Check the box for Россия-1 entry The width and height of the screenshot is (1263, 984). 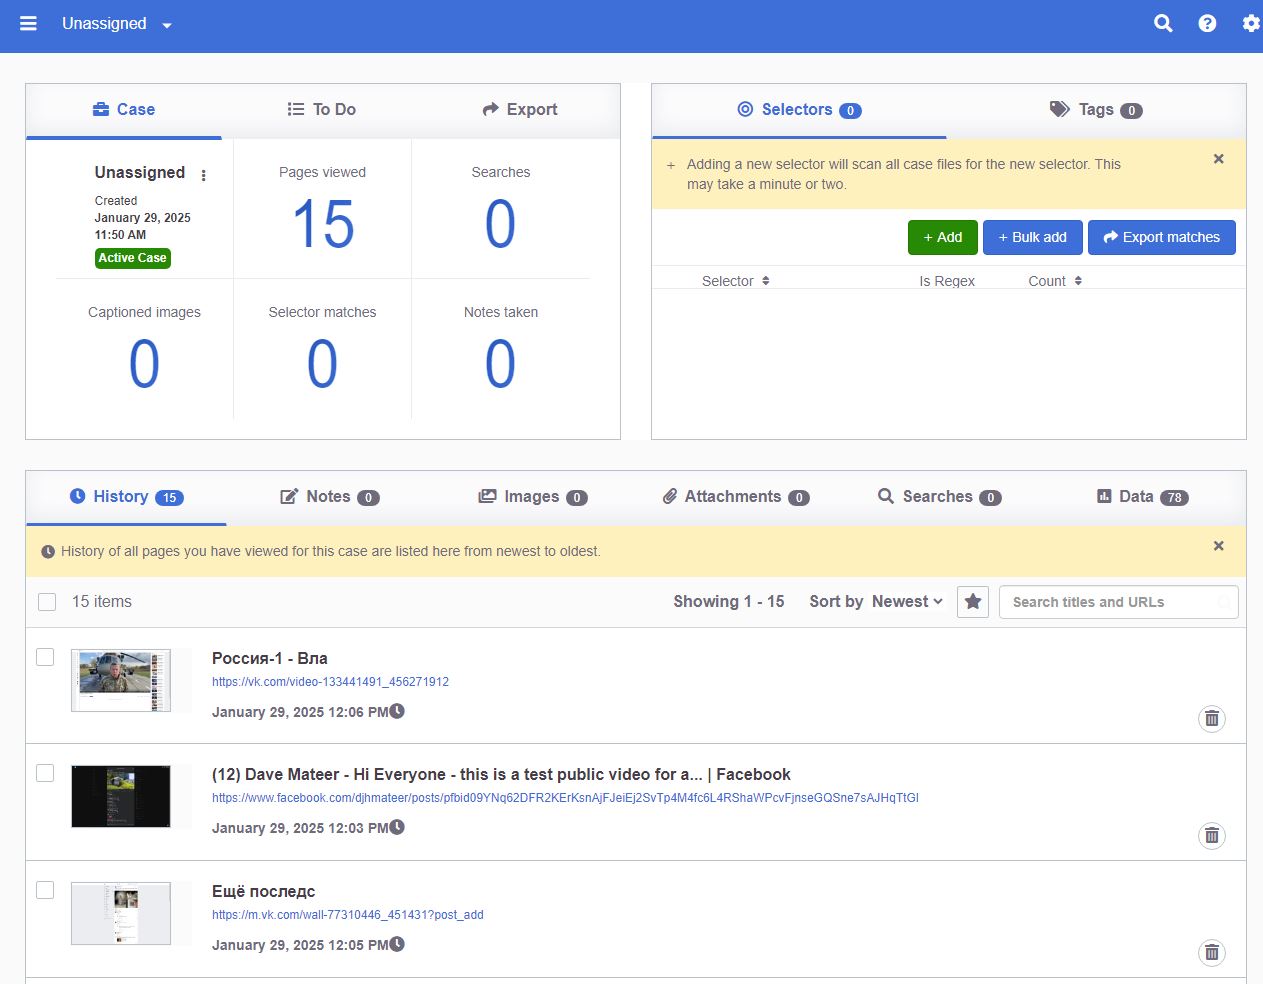(45, 657)
